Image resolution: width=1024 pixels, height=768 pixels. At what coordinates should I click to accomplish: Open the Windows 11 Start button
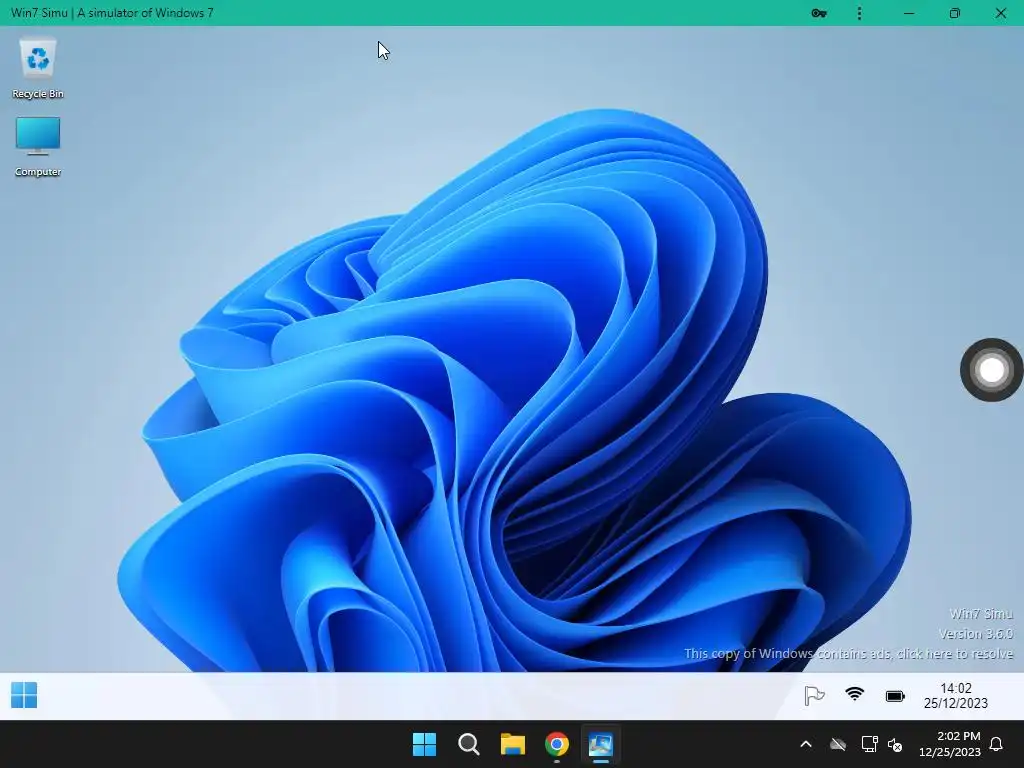click(424, 744)
